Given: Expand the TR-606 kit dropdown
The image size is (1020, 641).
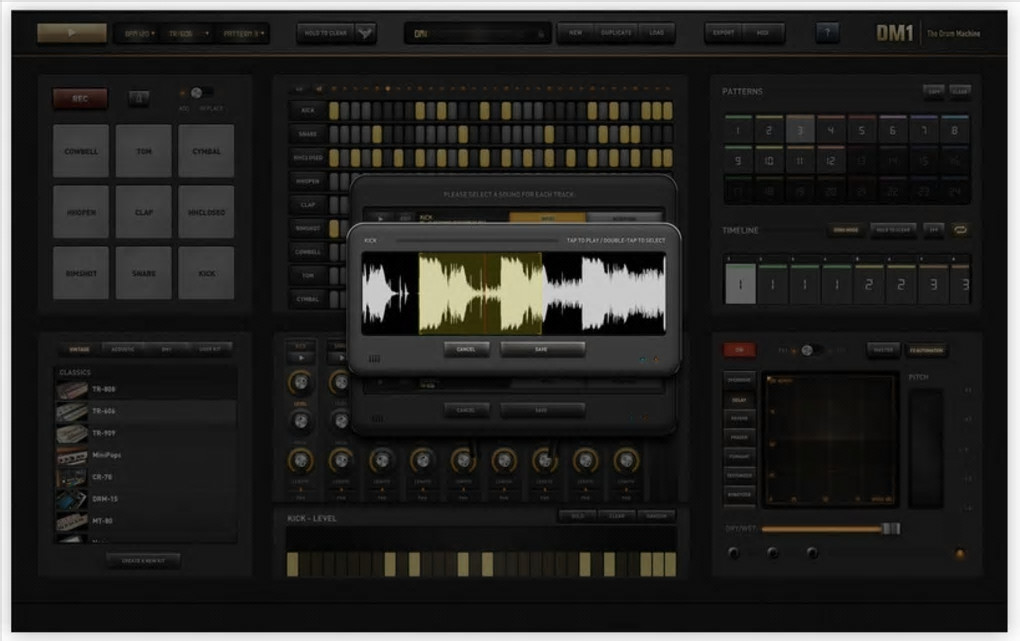Looking at the screenshot, I should click(x=189, y=33).
